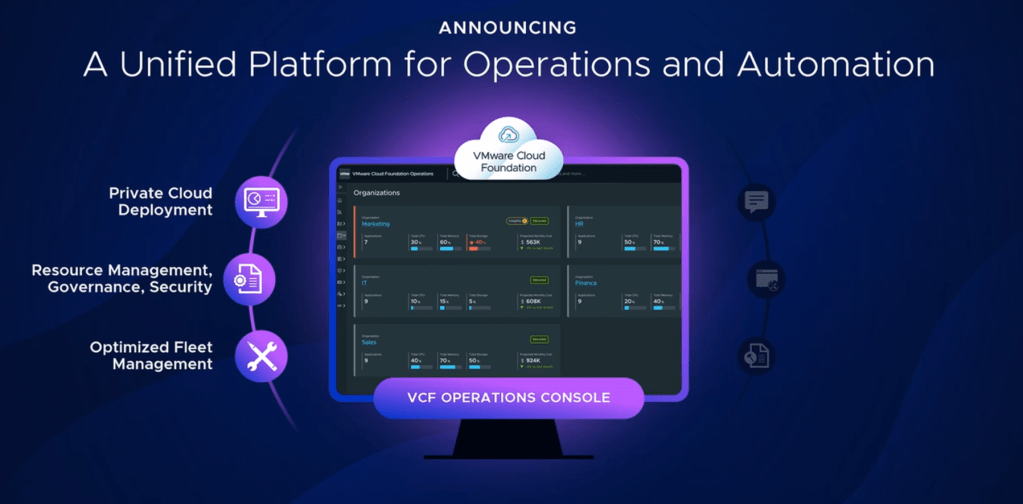Open the Marketing organization link
Viewport: 1023px width, 504px height.
click(376, 224)
